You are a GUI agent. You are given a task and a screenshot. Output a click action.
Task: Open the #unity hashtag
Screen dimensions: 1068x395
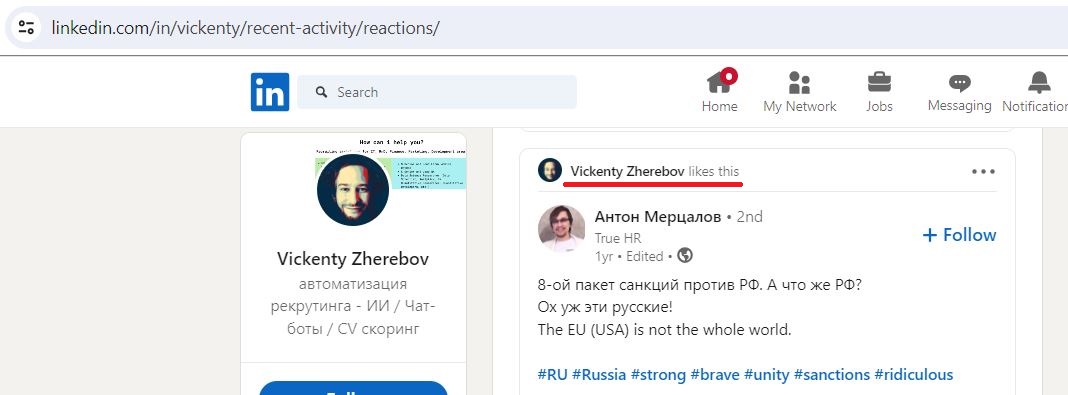click(x=766, y=375)
